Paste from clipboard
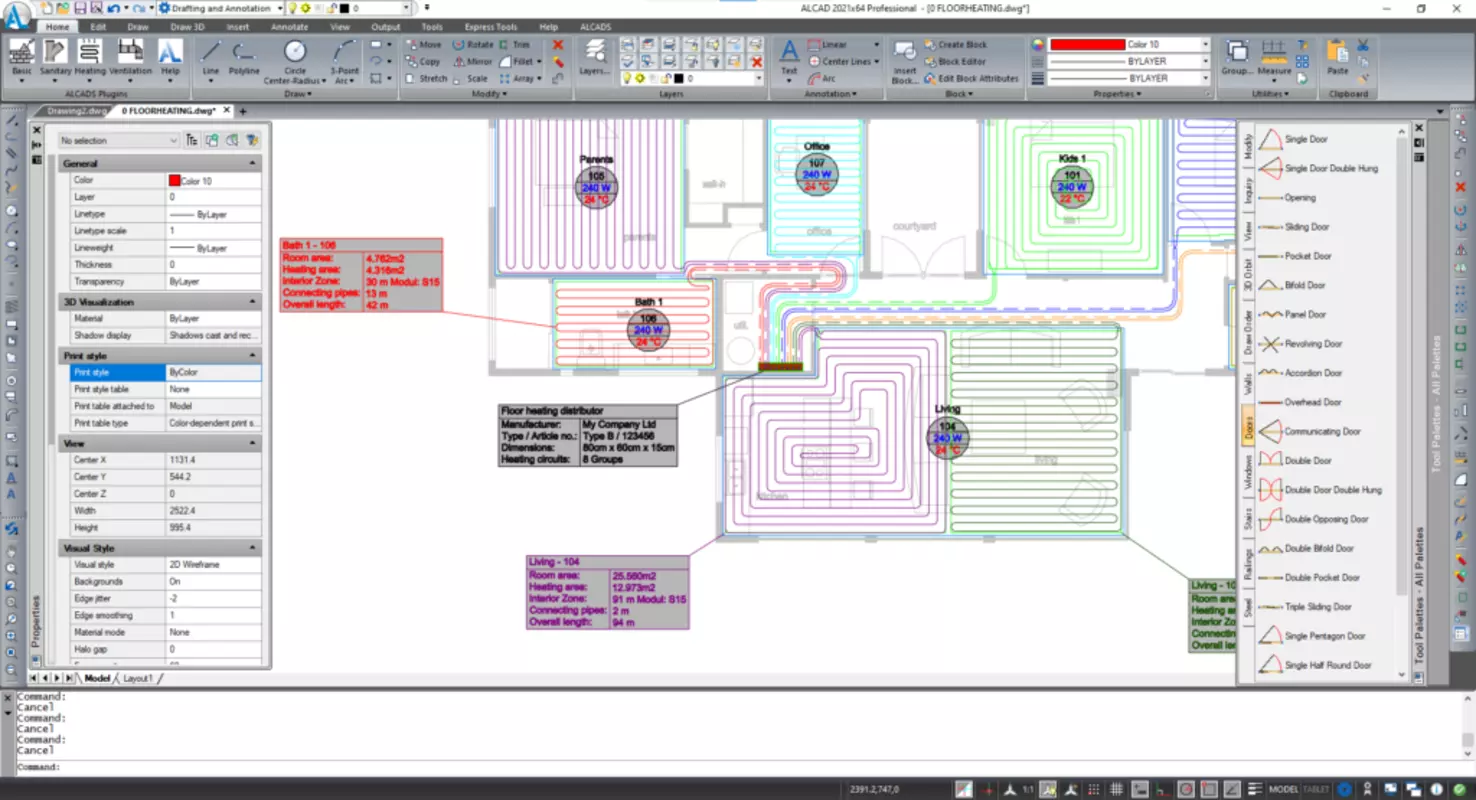The width and height of the screenshot is (1476, 800). coord(1338,58)
